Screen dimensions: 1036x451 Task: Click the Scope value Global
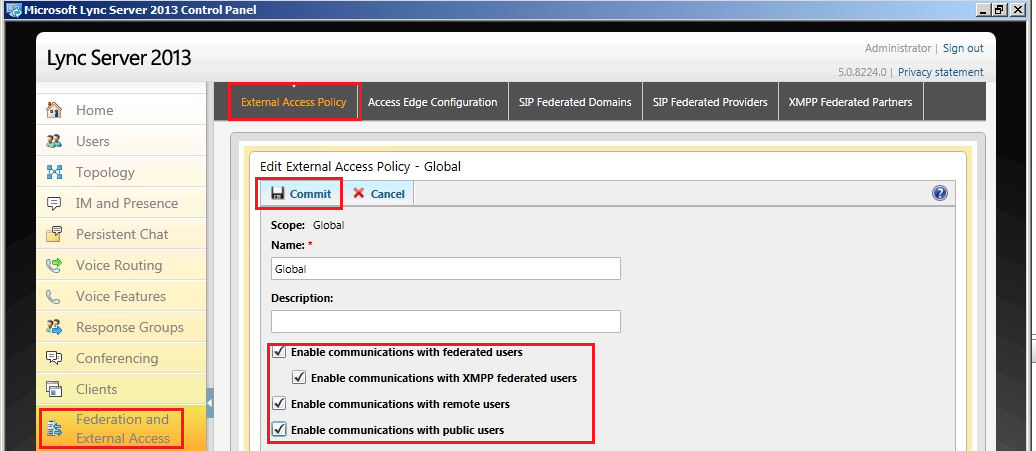tap(328, 225)
